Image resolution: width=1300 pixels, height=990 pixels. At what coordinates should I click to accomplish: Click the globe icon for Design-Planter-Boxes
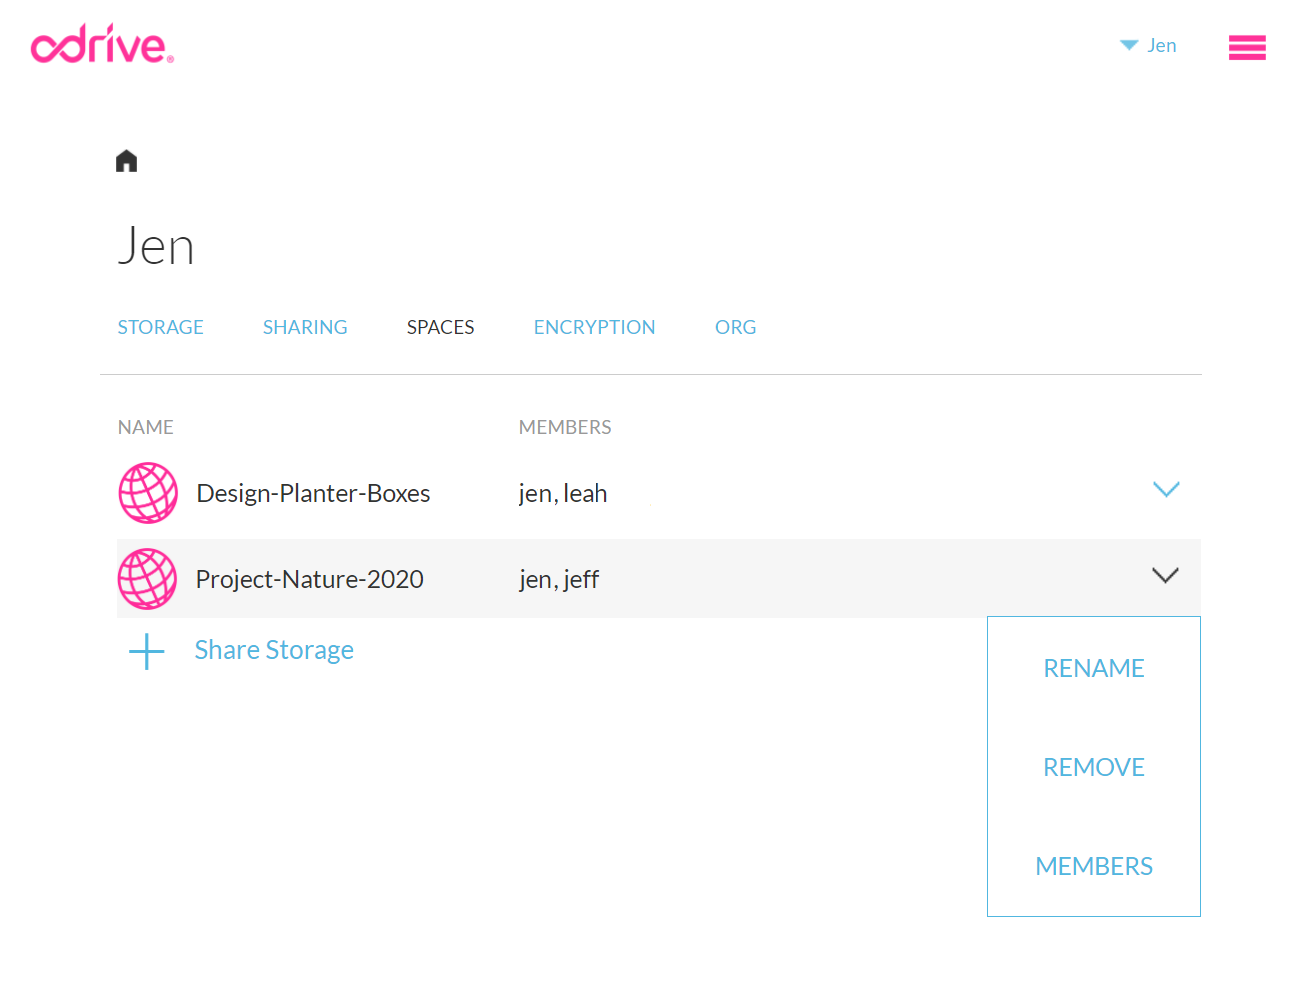[148, 493]
